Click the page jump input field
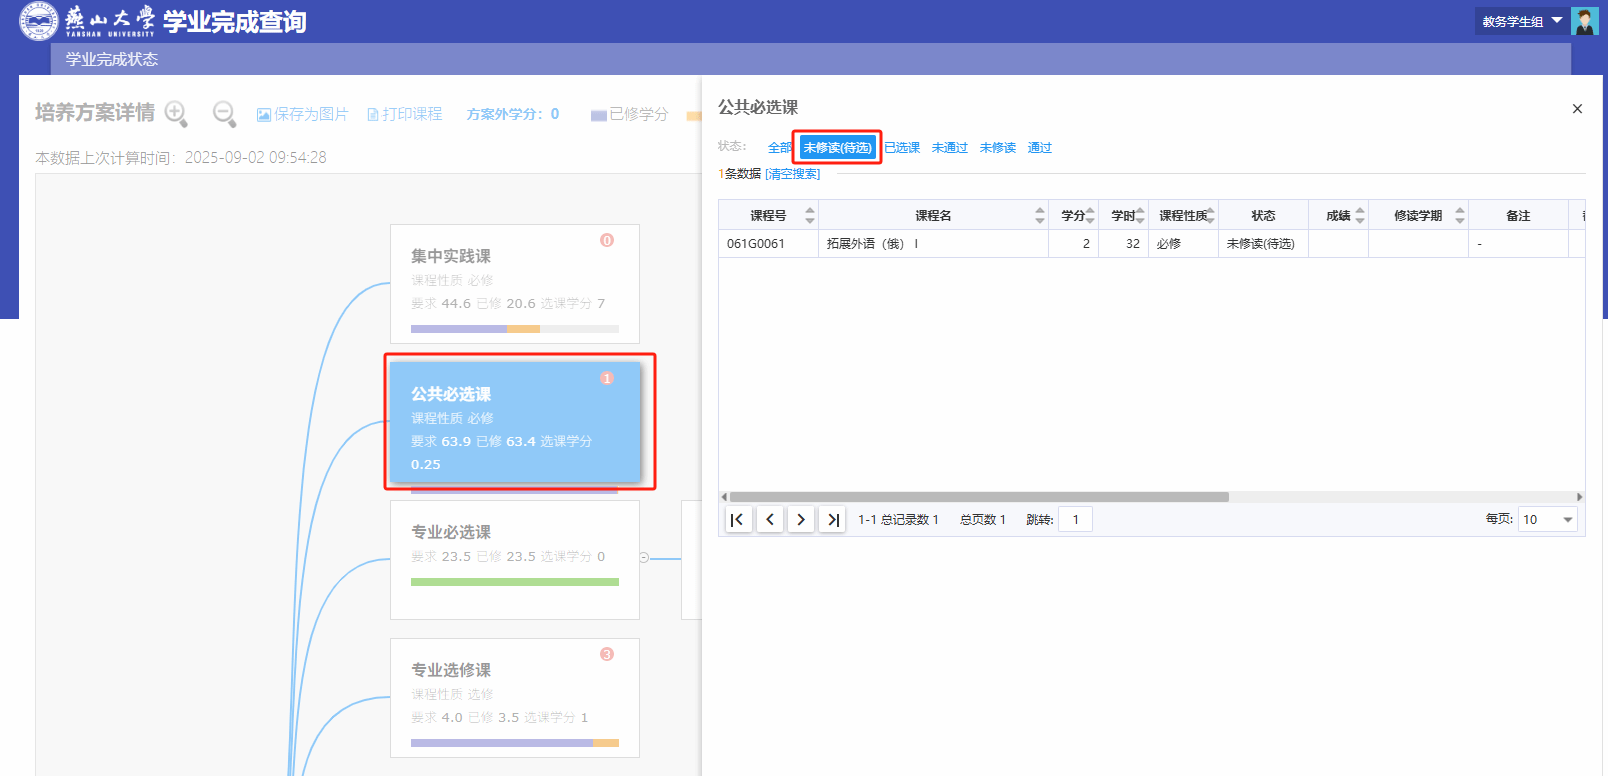Viewport: 1608px width, 776px height. click(1075, 520)
